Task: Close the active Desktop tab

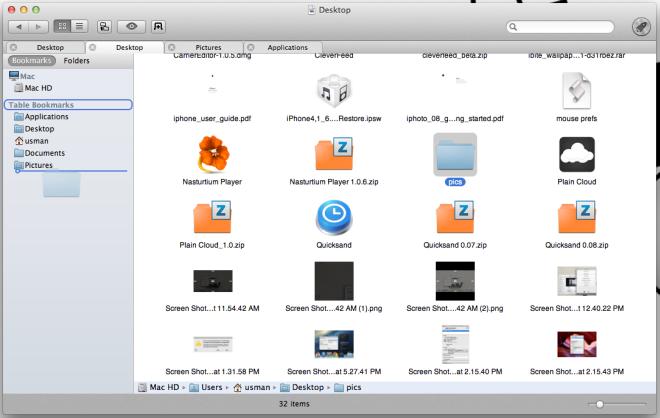Action: click(93, 47)
